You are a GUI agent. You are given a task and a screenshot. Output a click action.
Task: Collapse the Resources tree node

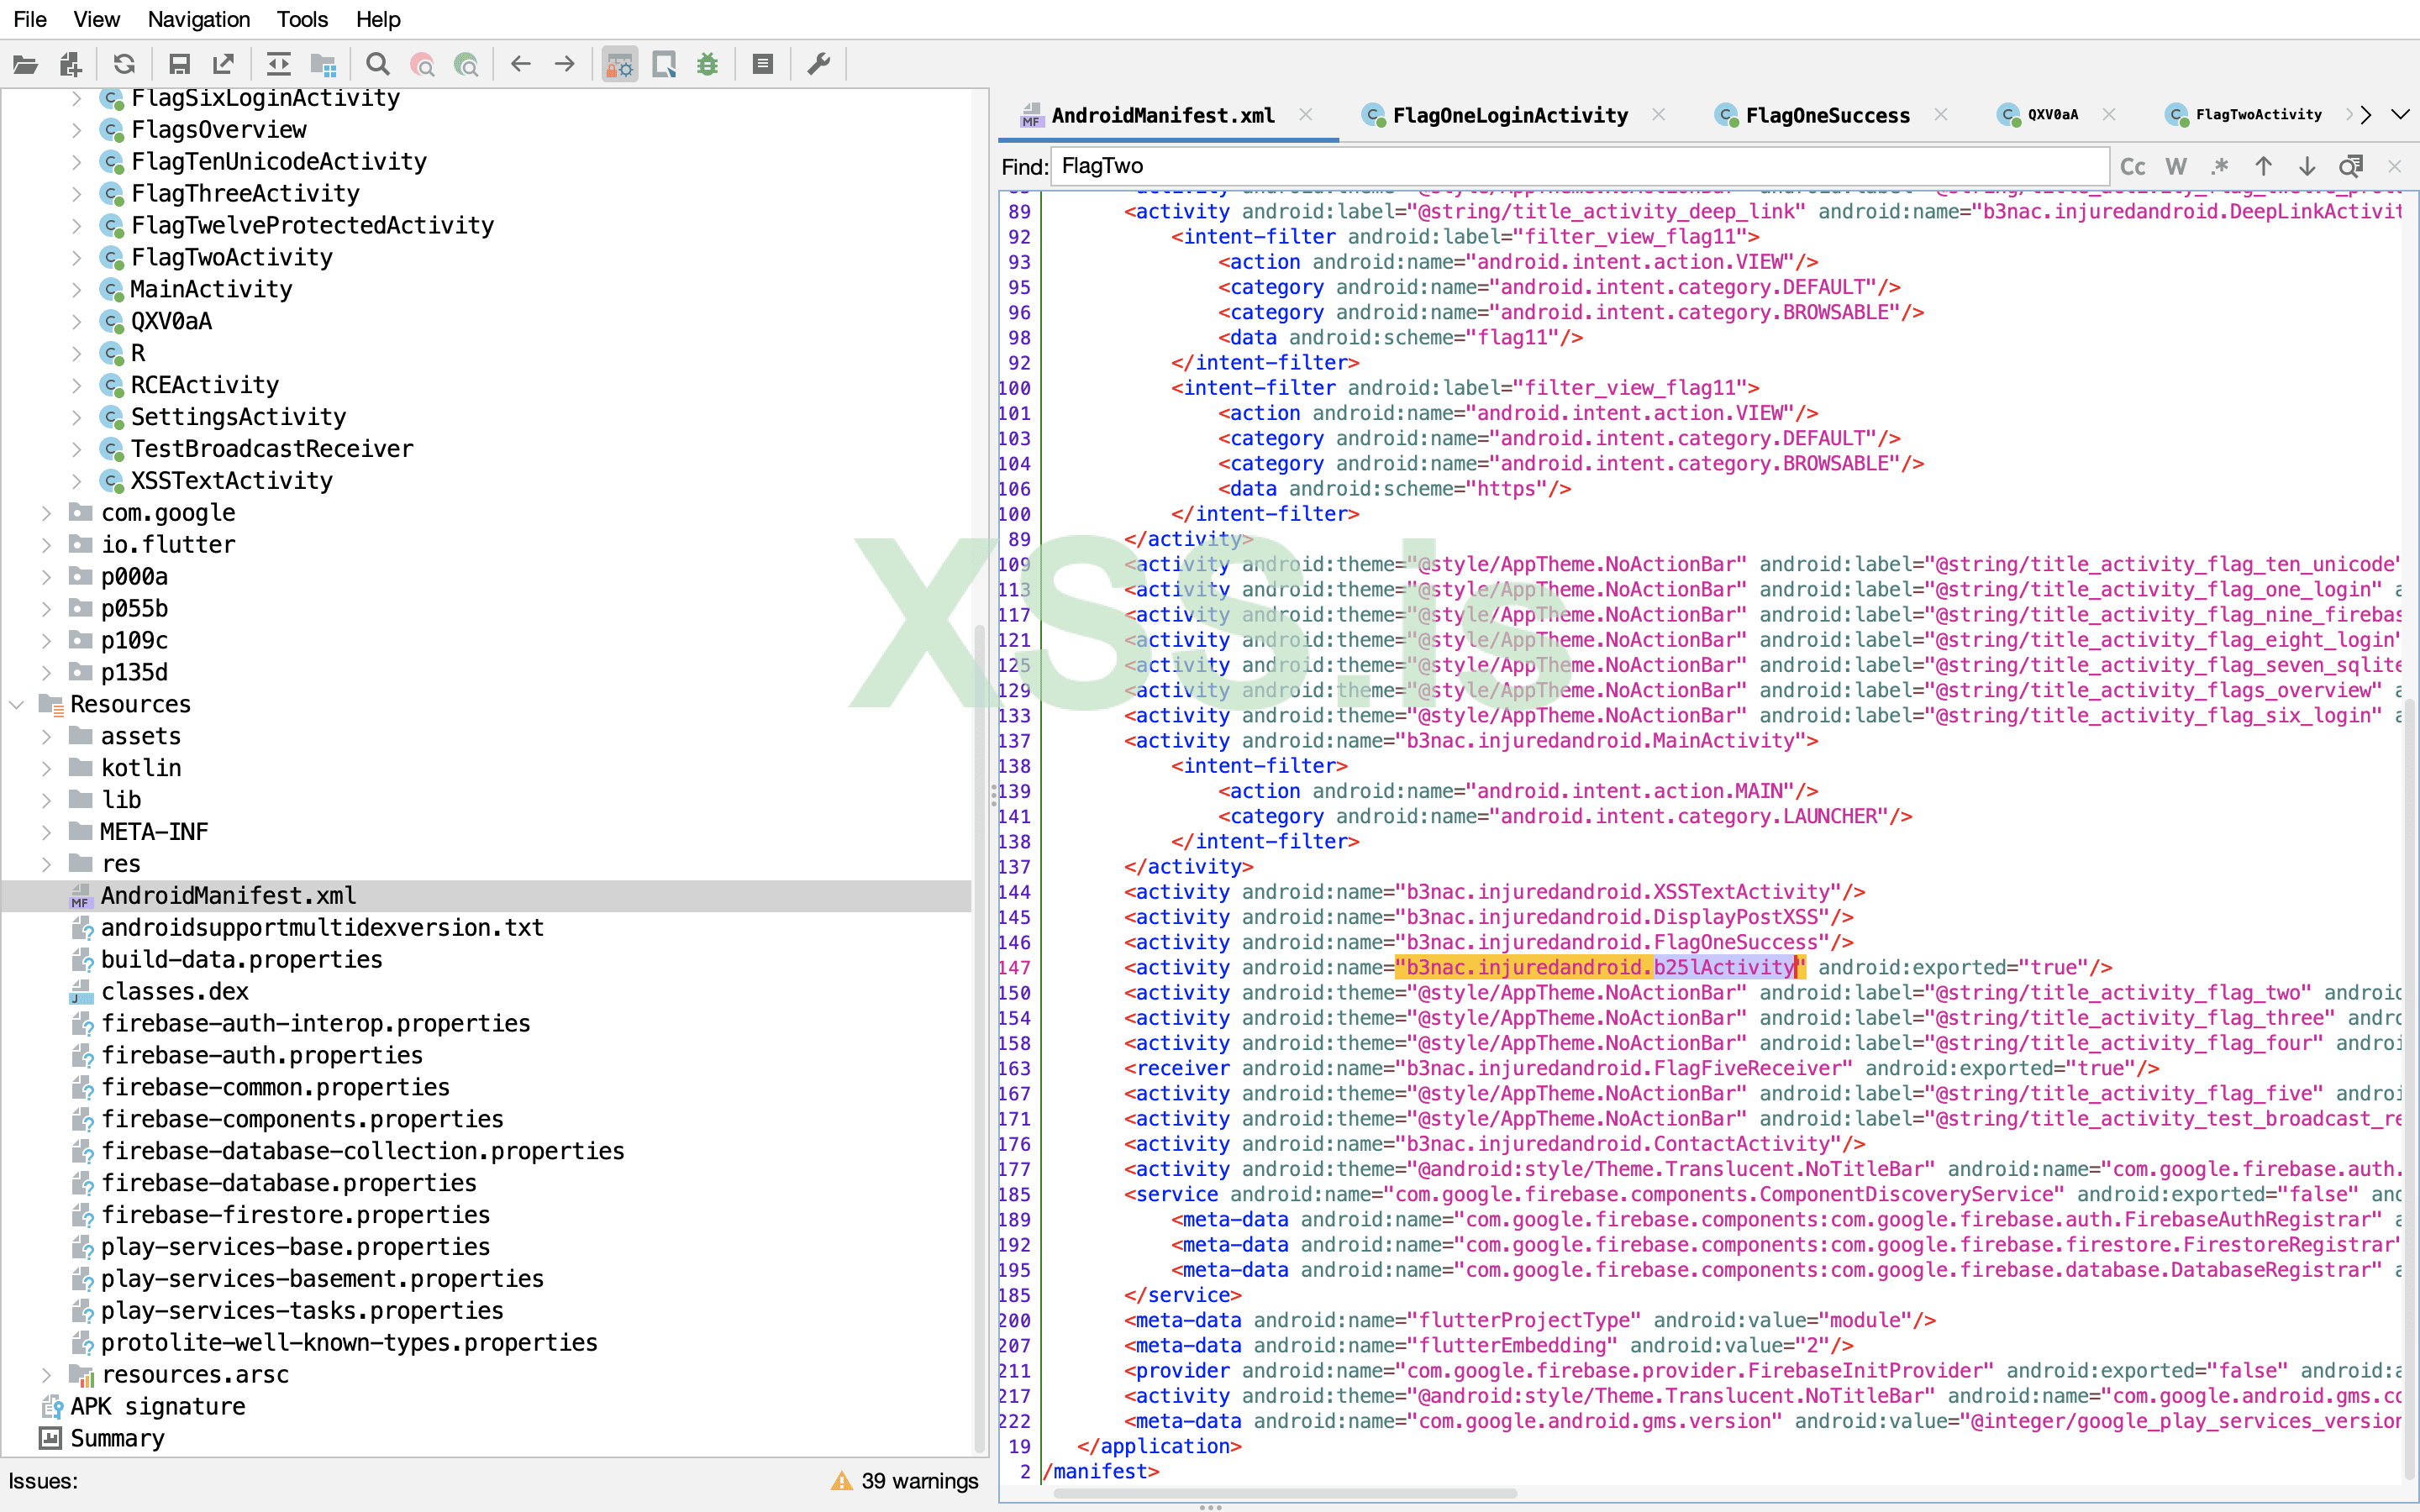click(x=17, y=705)
